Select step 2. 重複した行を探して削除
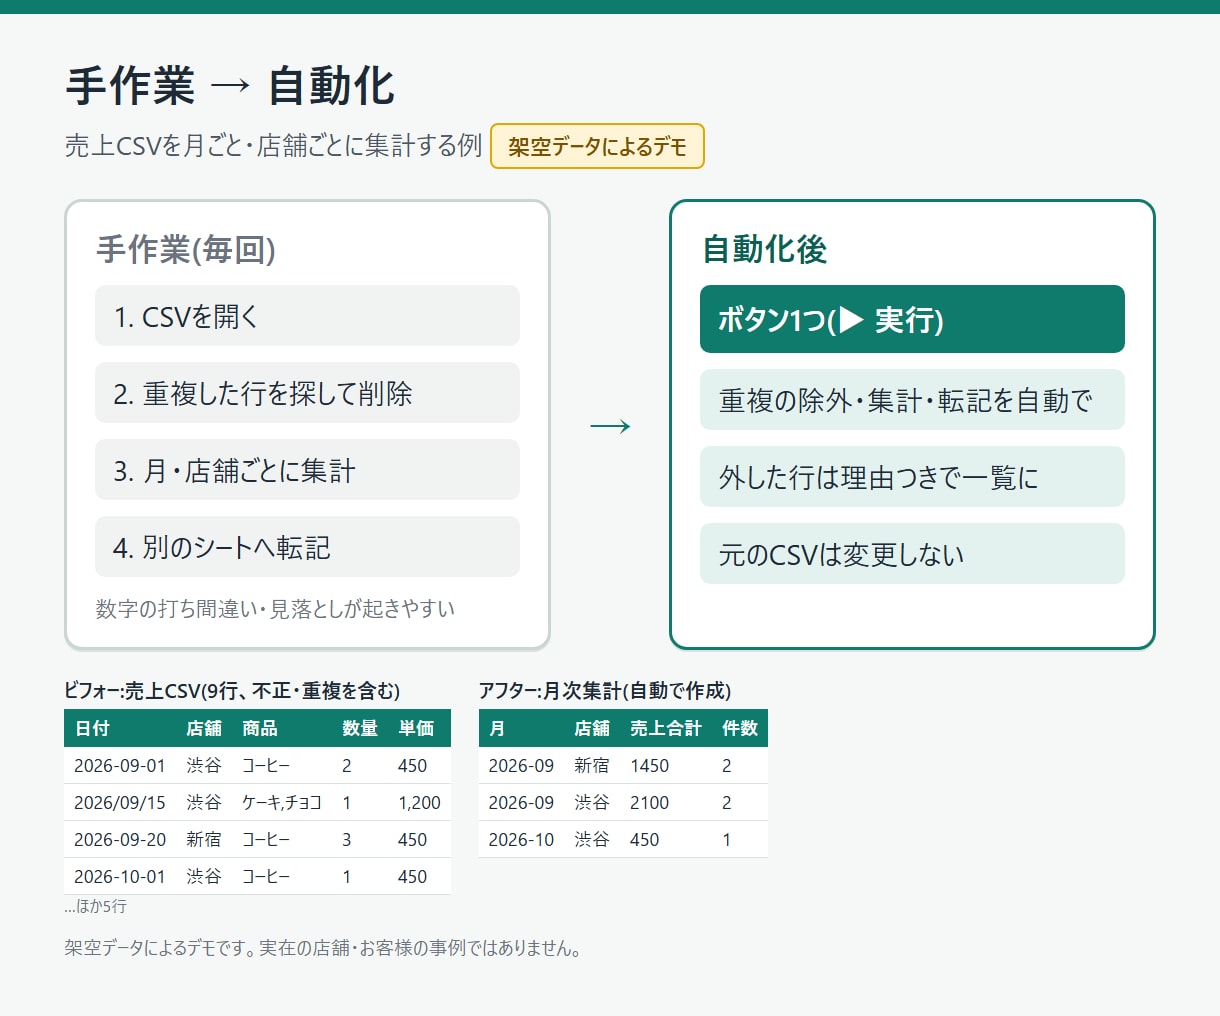Image resolution: width=1220 pixels, height=1016 pixels. (307, 393)
